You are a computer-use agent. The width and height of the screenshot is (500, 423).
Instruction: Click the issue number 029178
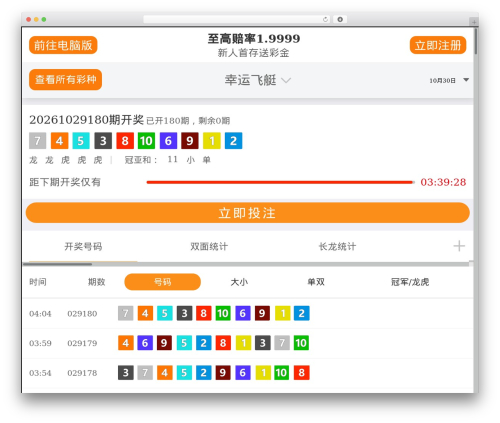[82, 373]
